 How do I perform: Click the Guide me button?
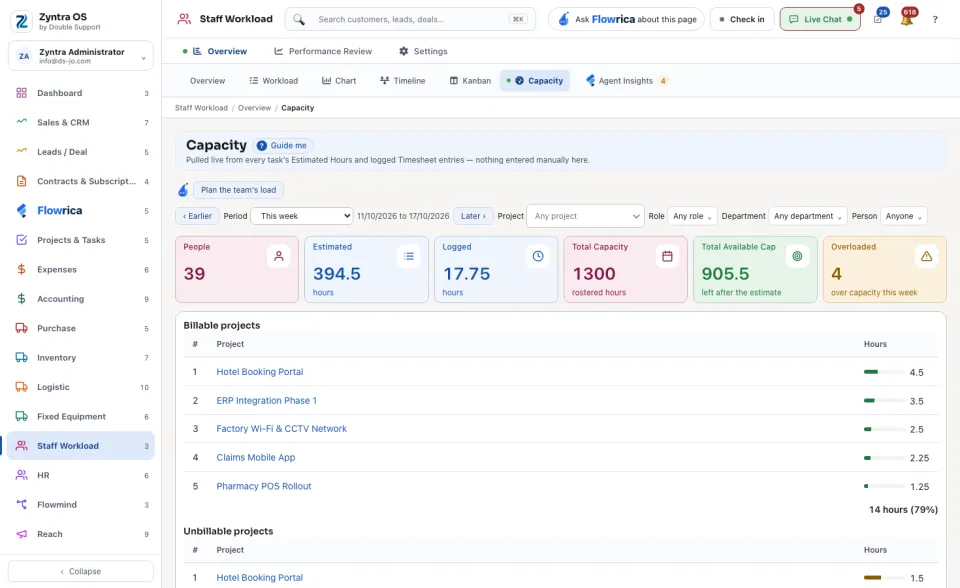(282, 146)
